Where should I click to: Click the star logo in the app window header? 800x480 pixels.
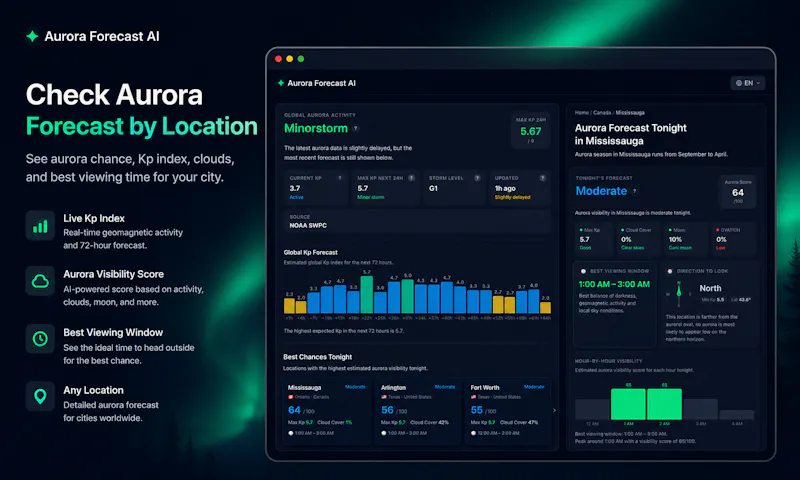point(281,83)
